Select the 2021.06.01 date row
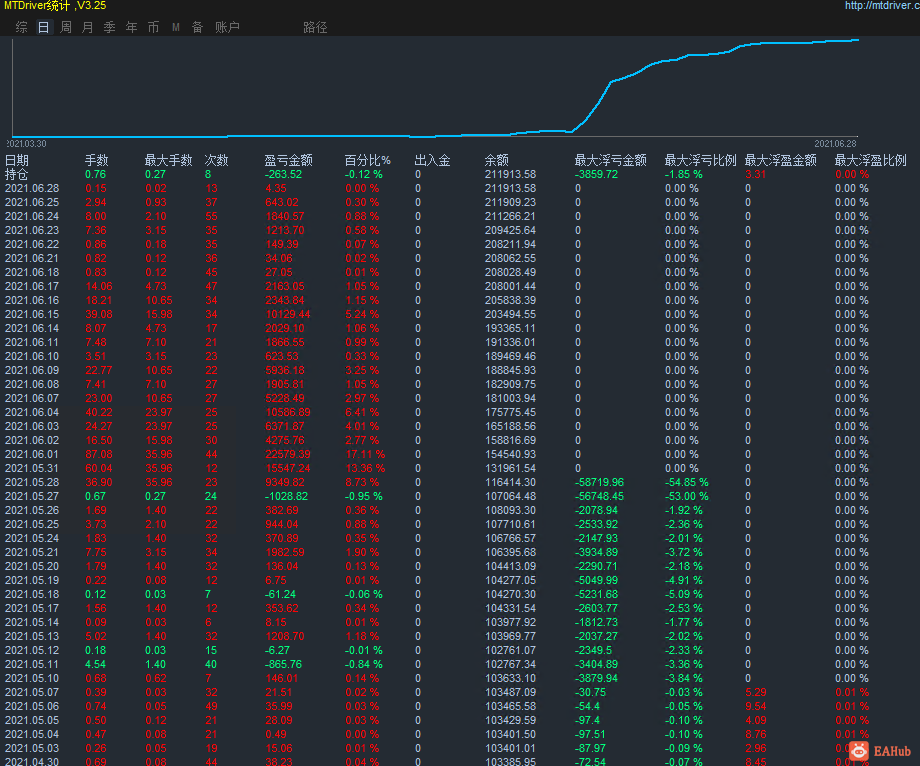 click(x=32, y=454)
